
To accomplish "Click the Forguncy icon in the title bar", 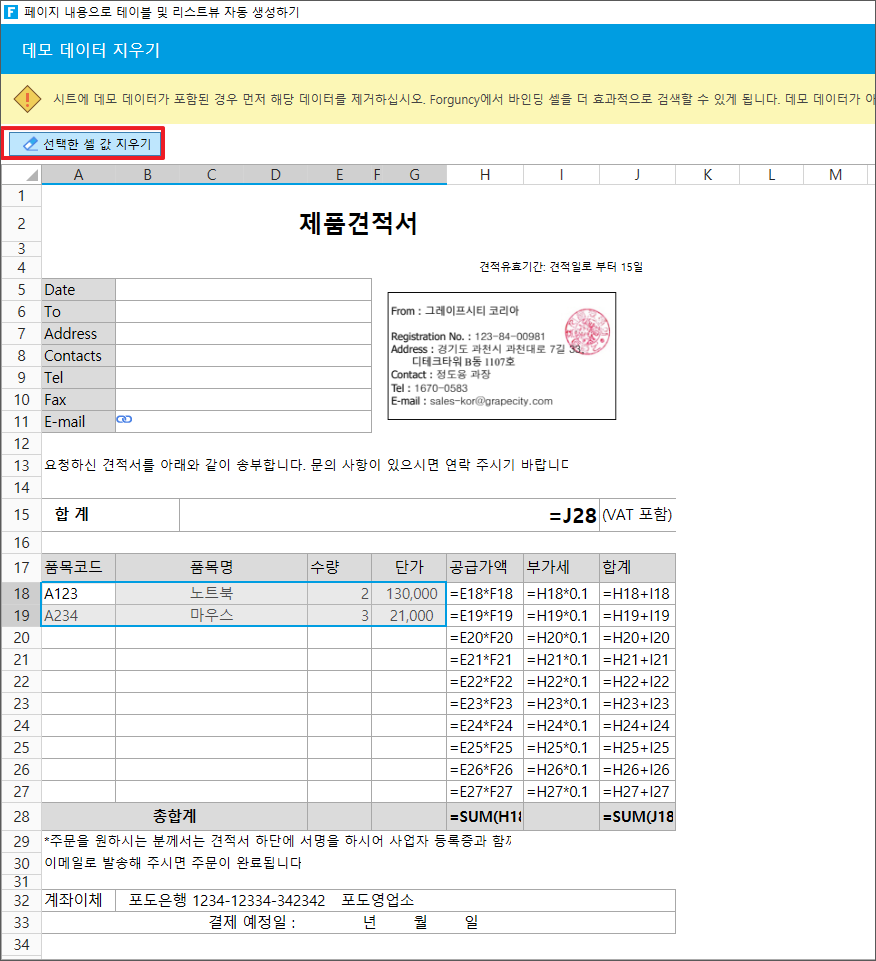I will click(11, 12).
